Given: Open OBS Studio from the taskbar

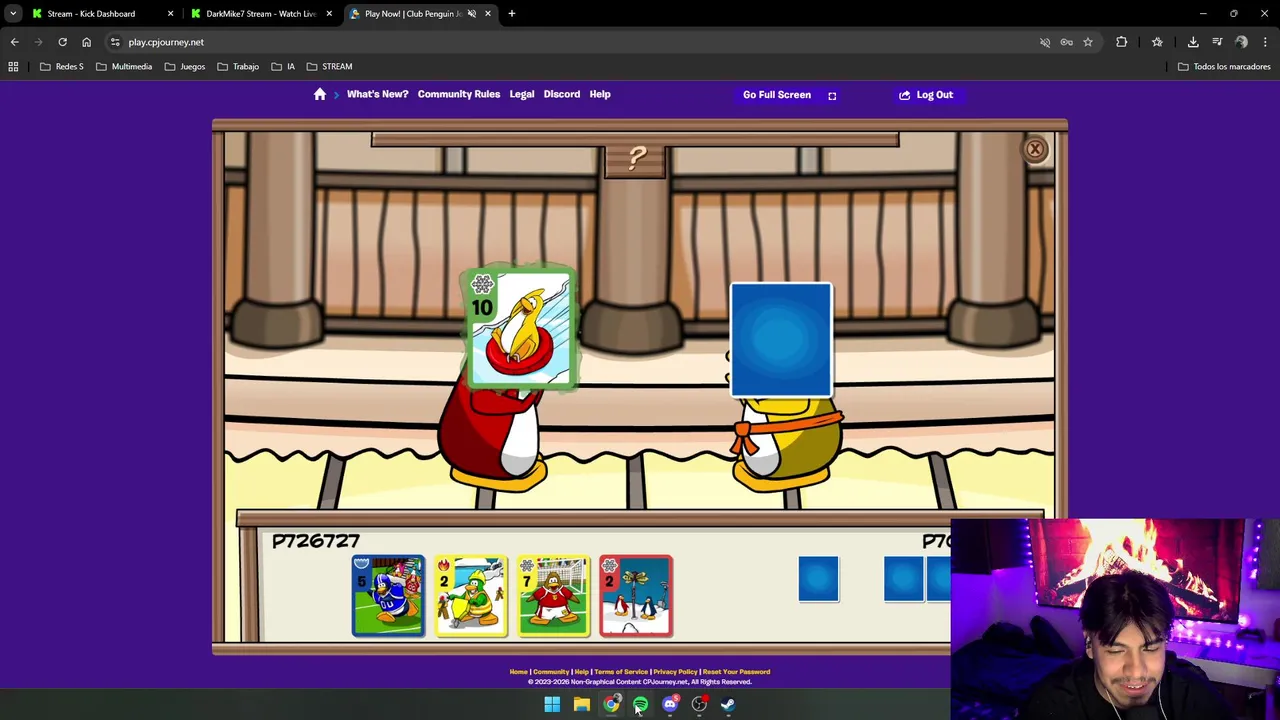Looking at the screenshot, I should (x=699, y=704).
